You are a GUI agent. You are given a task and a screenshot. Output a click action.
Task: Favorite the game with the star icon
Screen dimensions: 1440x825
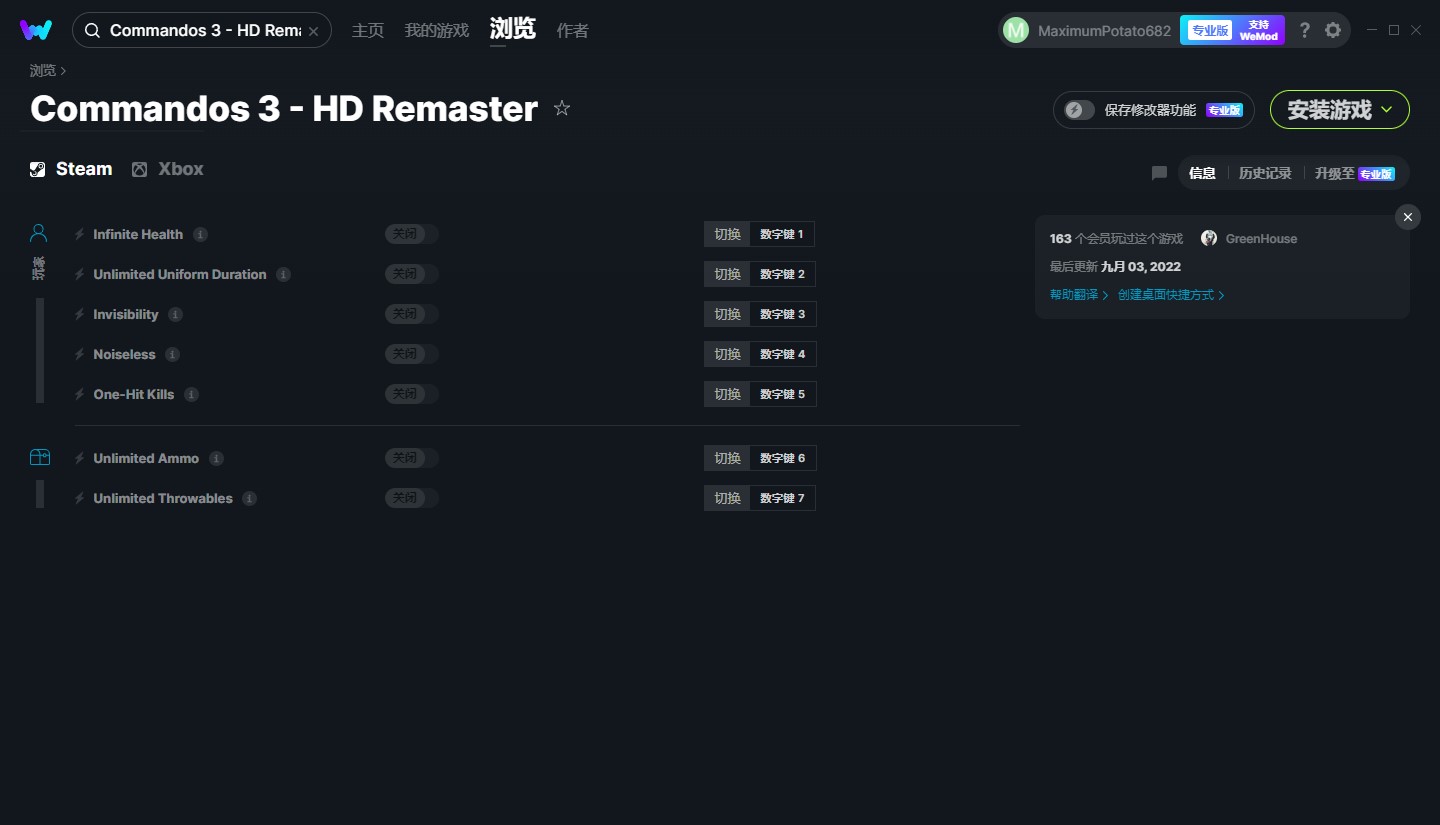[x=562, y=108]
